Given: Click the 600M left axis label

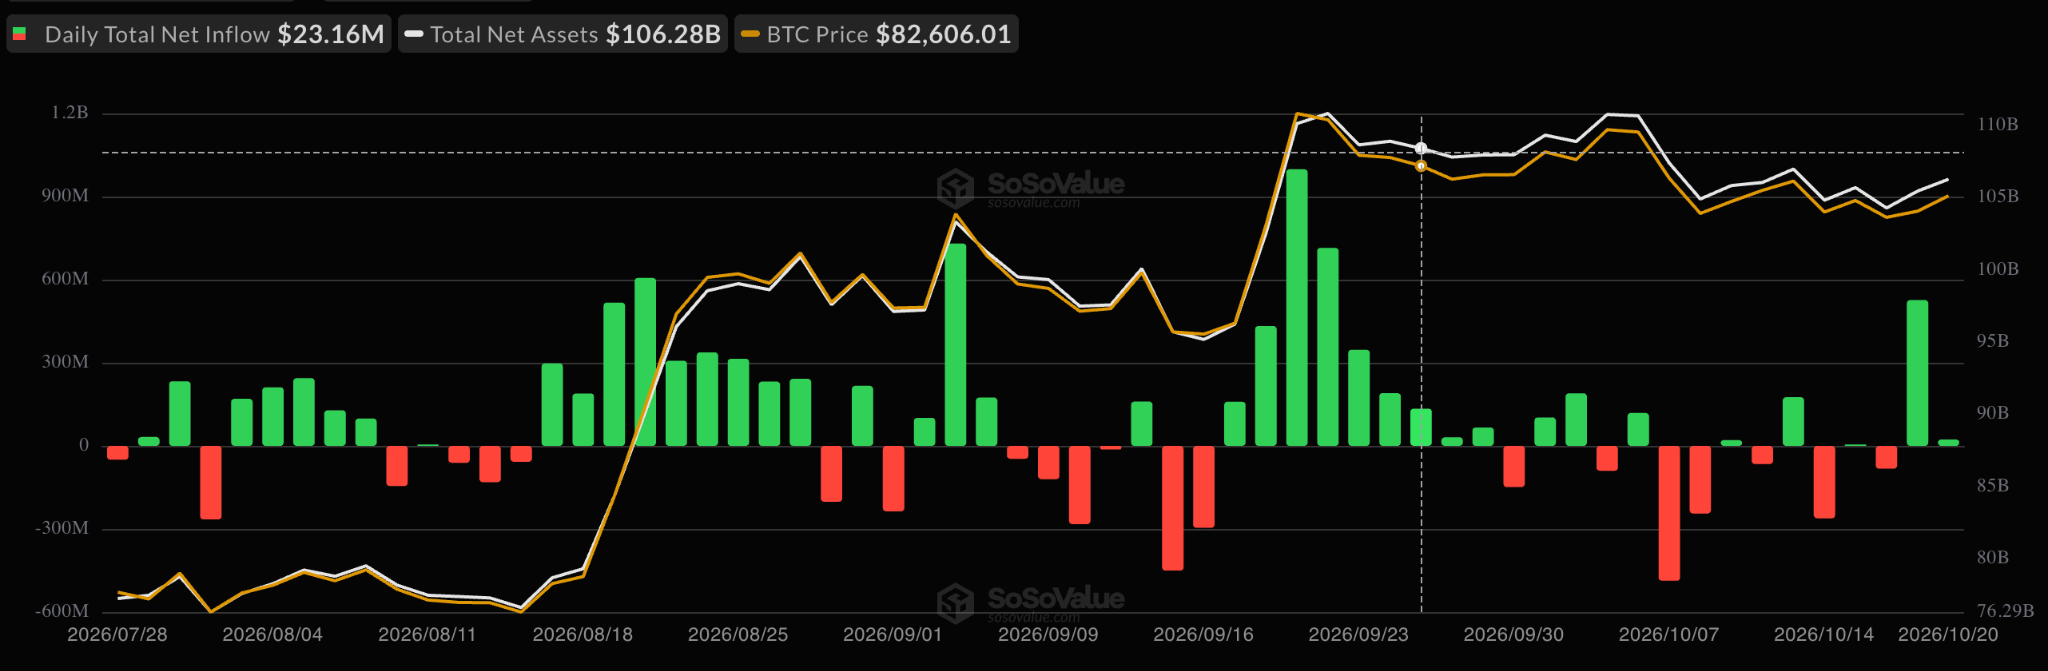Looking at the screenshot, I should 65,279.
